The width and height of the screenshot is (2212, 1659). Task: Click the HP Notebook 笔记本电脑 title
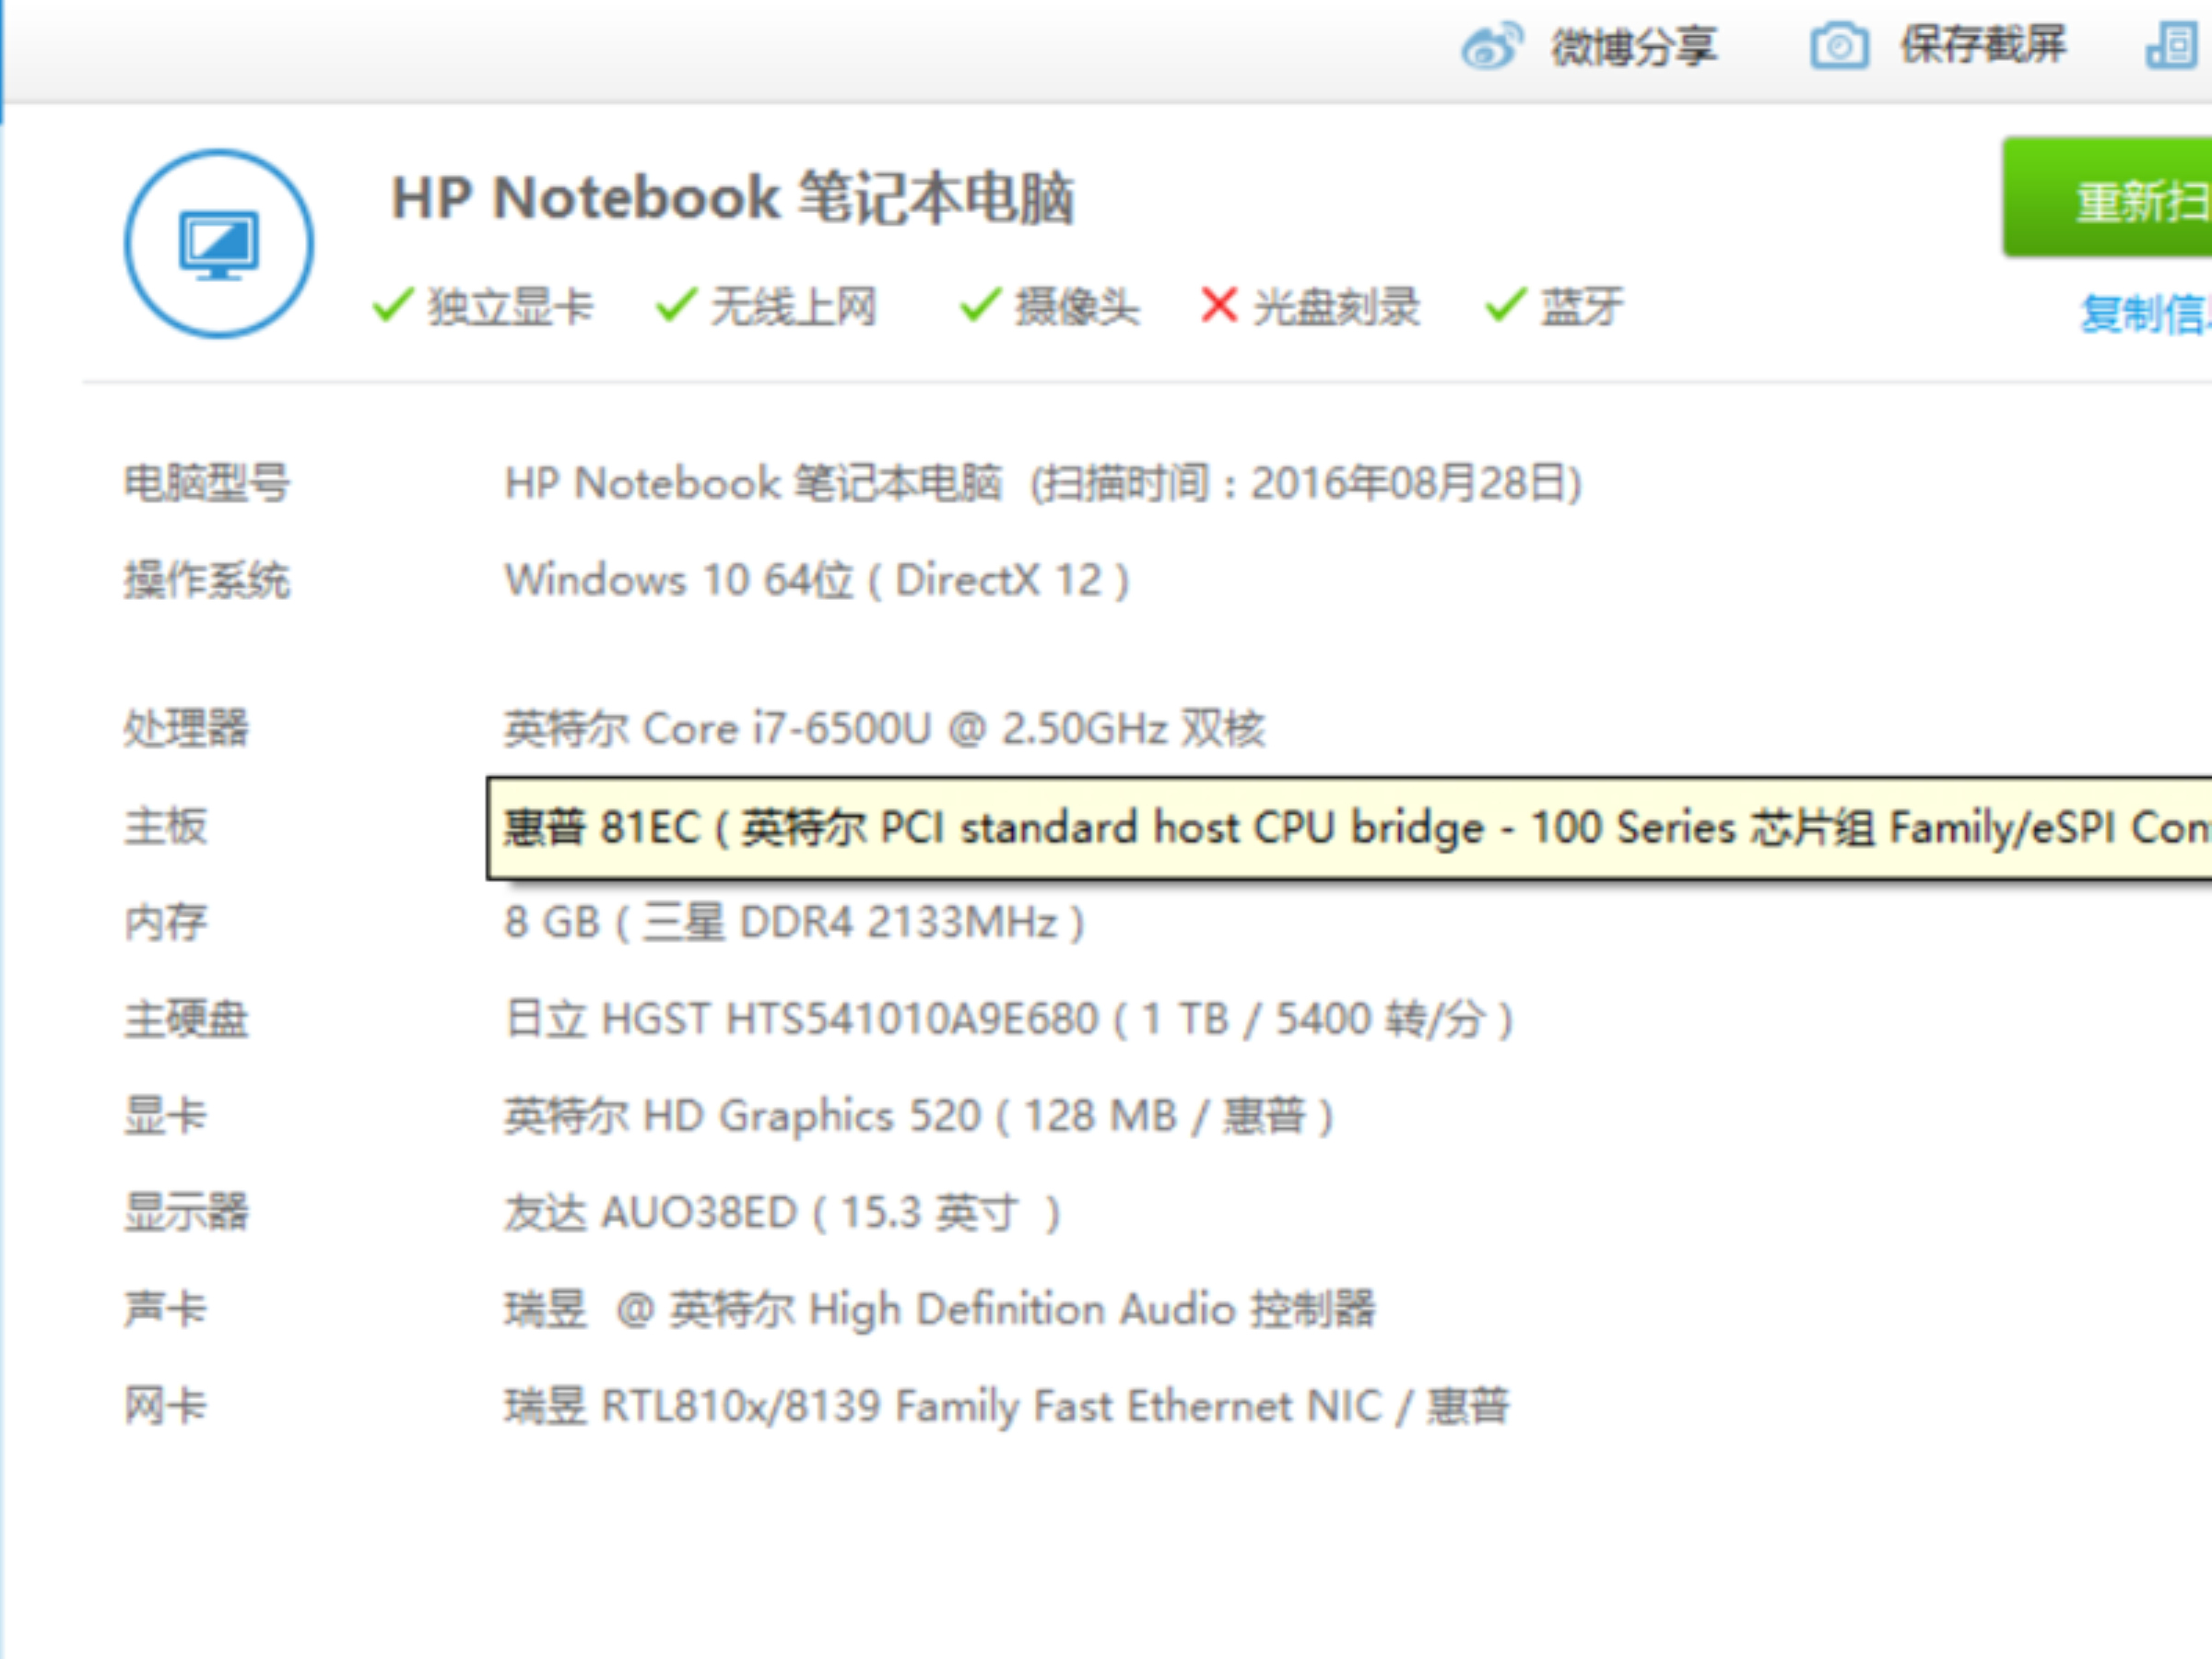click(733, 197)
